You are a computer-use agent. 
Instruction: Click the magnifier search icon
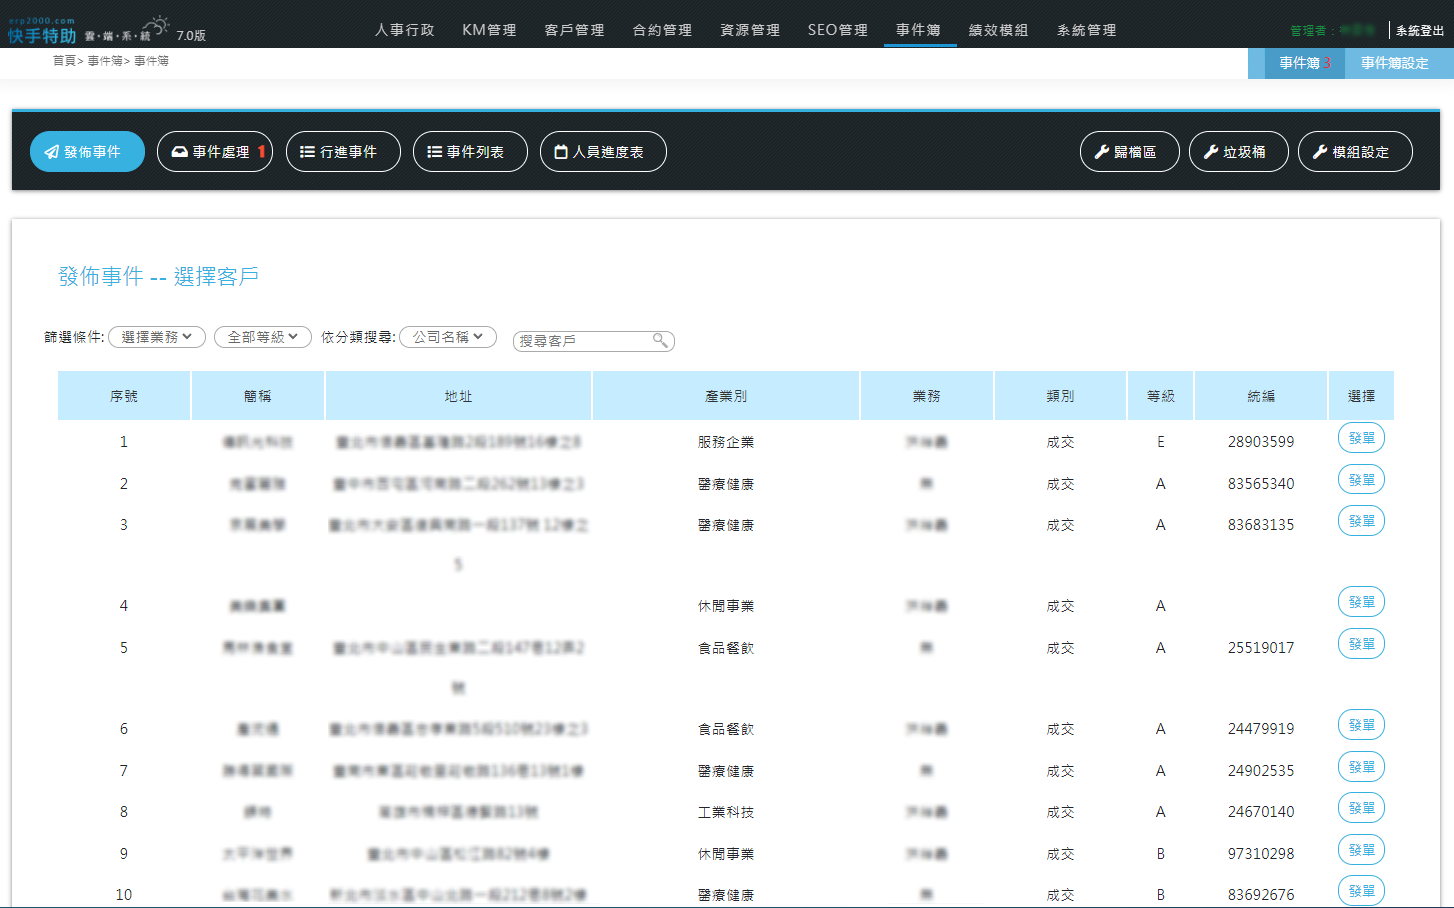pyautogui.click(x=660, y=340)
